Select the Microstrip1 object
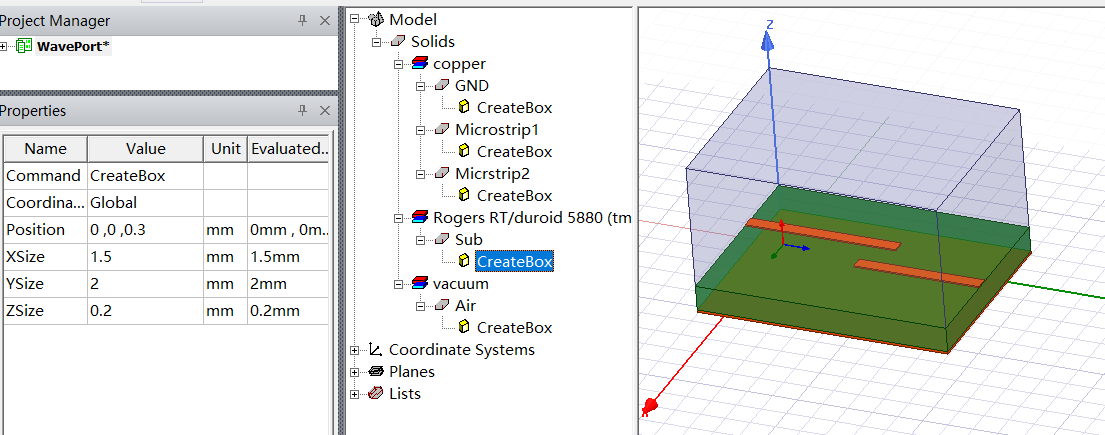This screenshot has height=435, width=1105. (497, 130)
